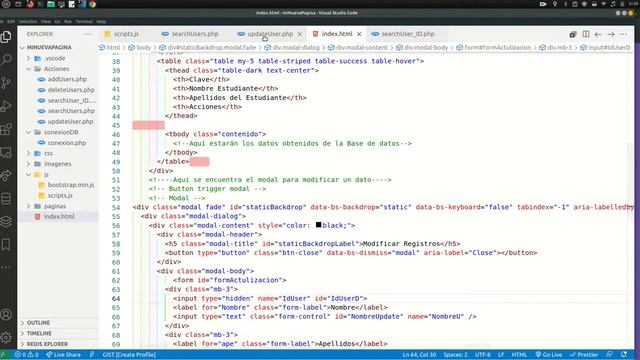Open the Accounts icon
Viewport: 640px width, 360px height.
(x=6, y=315)
